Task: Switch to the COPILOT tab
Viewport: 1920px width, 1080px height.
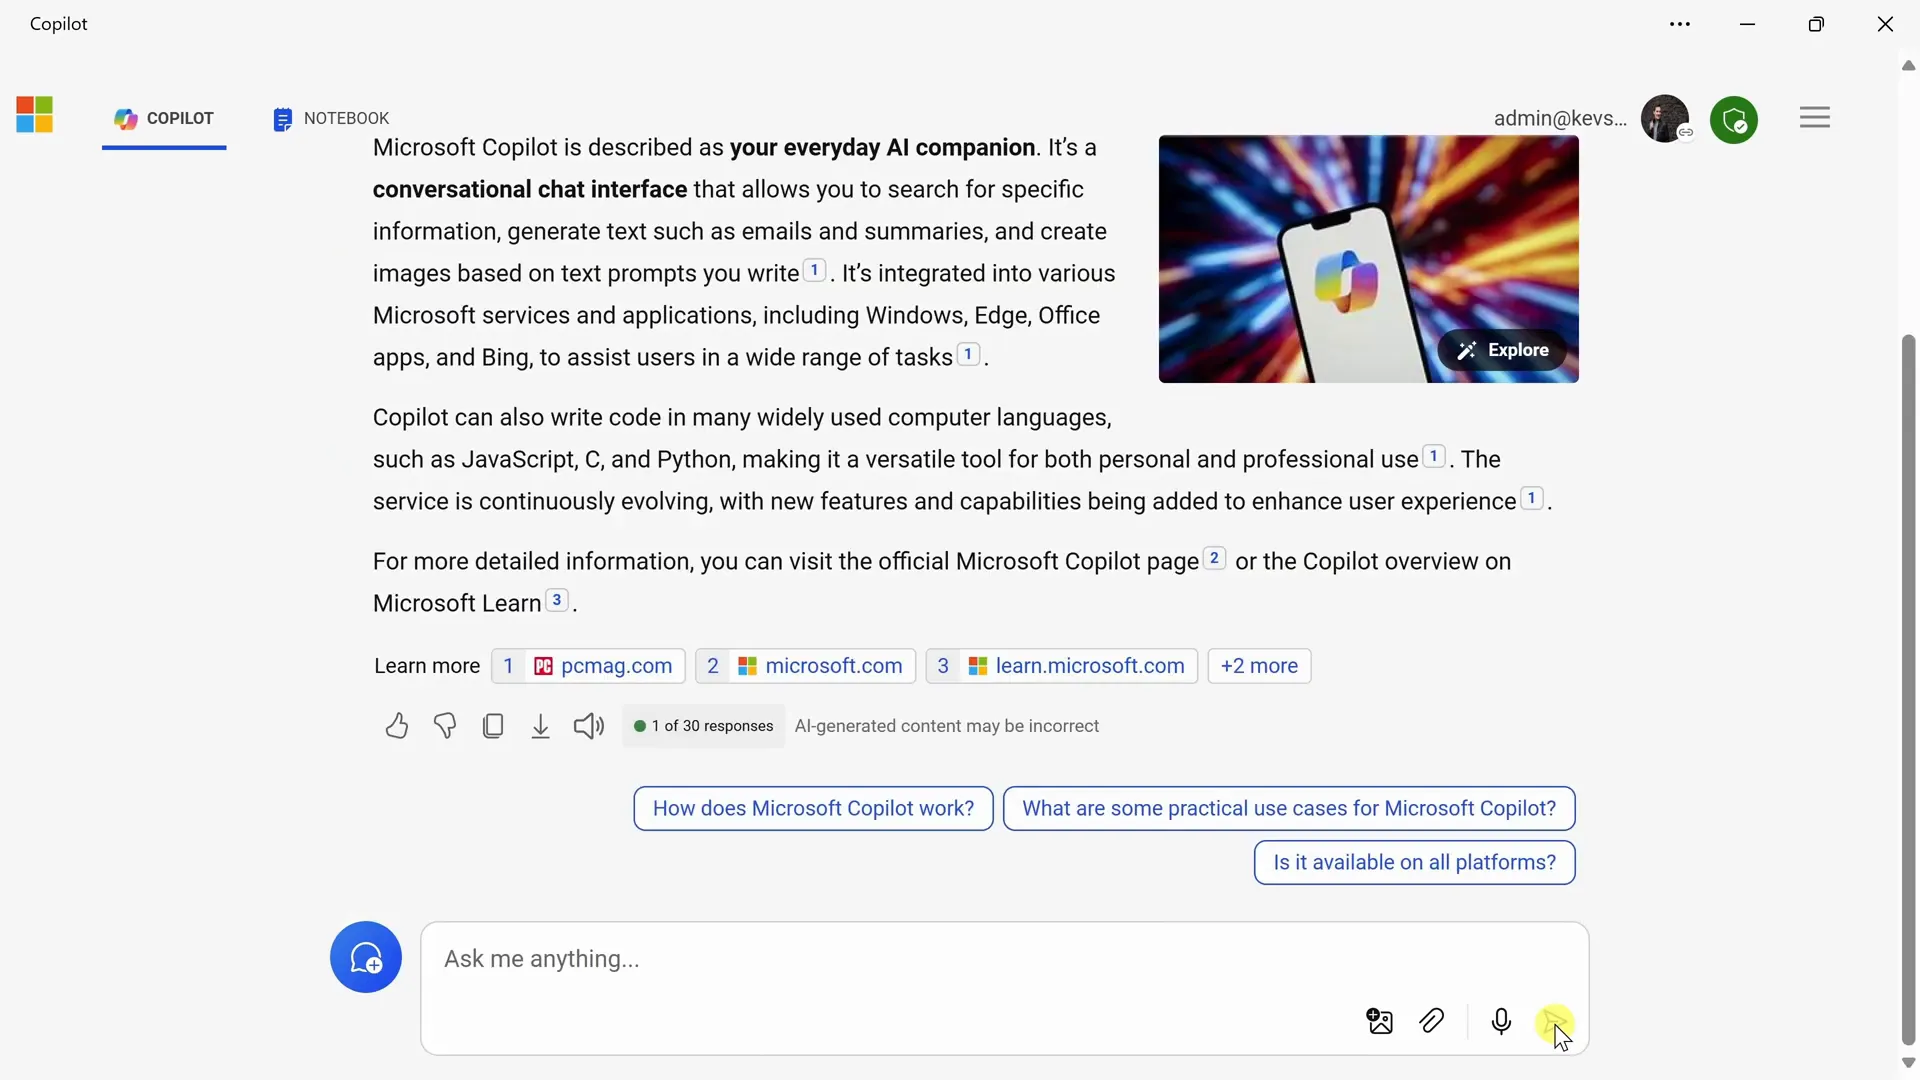Action: pyautogui.click(x=164, y=119)
